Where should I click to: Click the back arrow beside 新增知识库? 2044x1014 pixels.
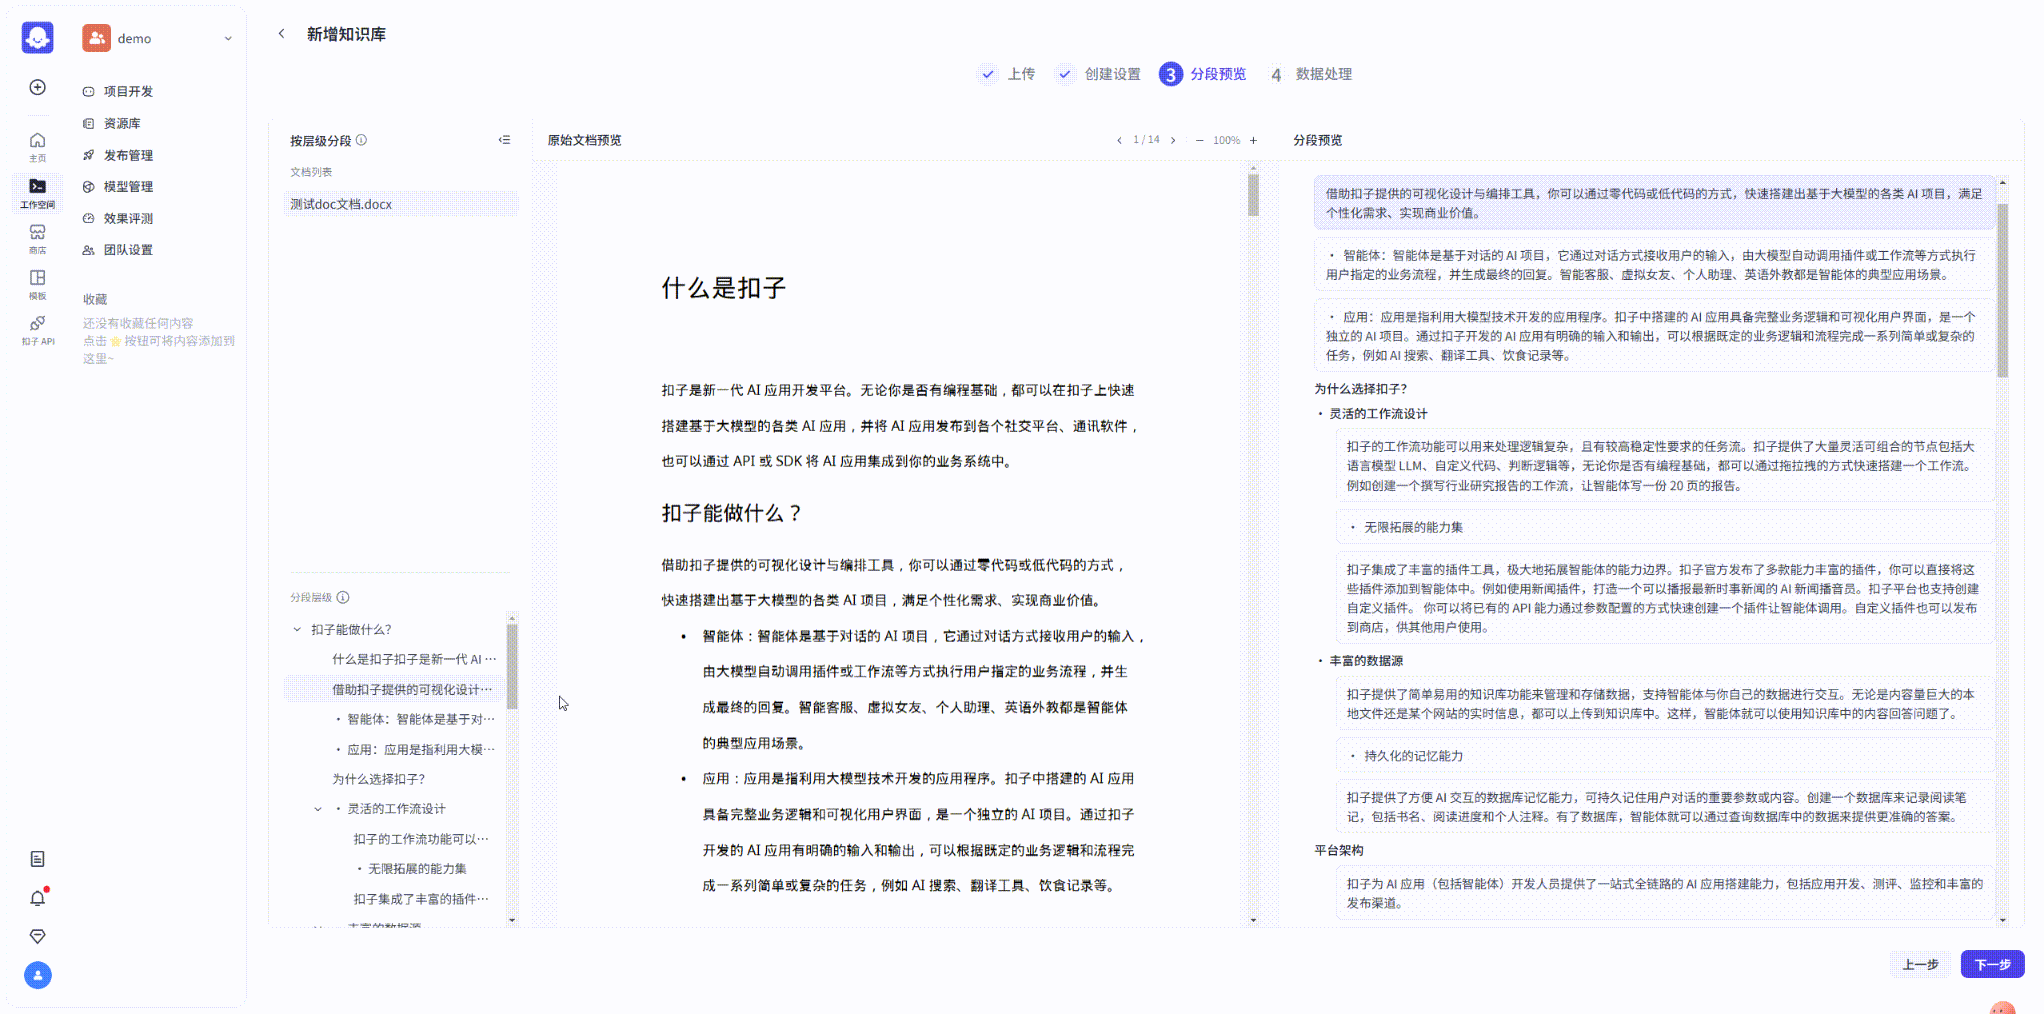click(281, 34)
